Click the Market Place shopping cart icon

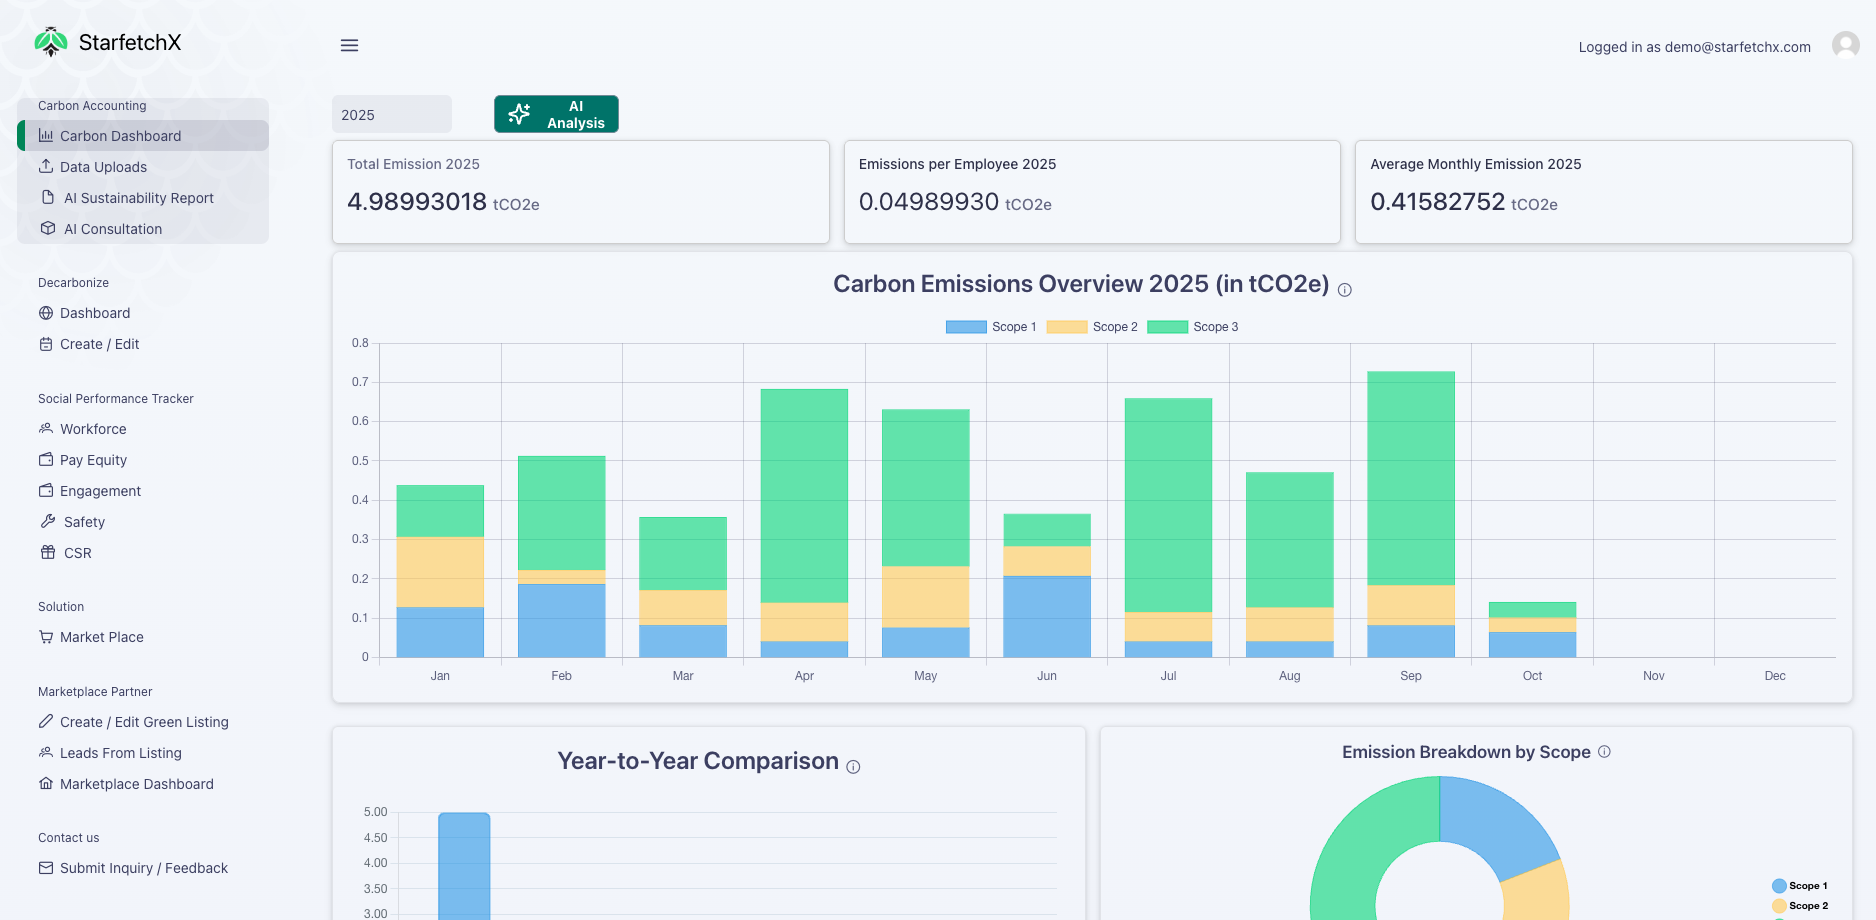[x=45, y=637]
